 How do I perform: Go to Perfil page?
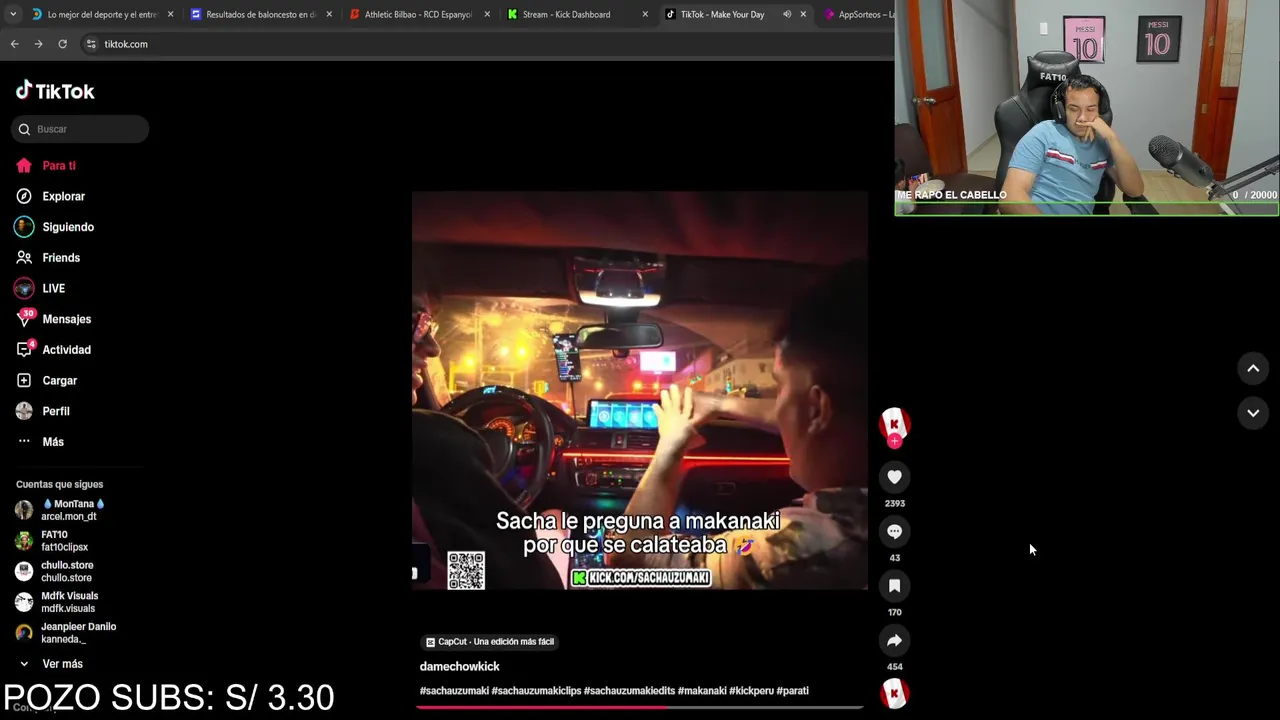[x=56, y=411]
